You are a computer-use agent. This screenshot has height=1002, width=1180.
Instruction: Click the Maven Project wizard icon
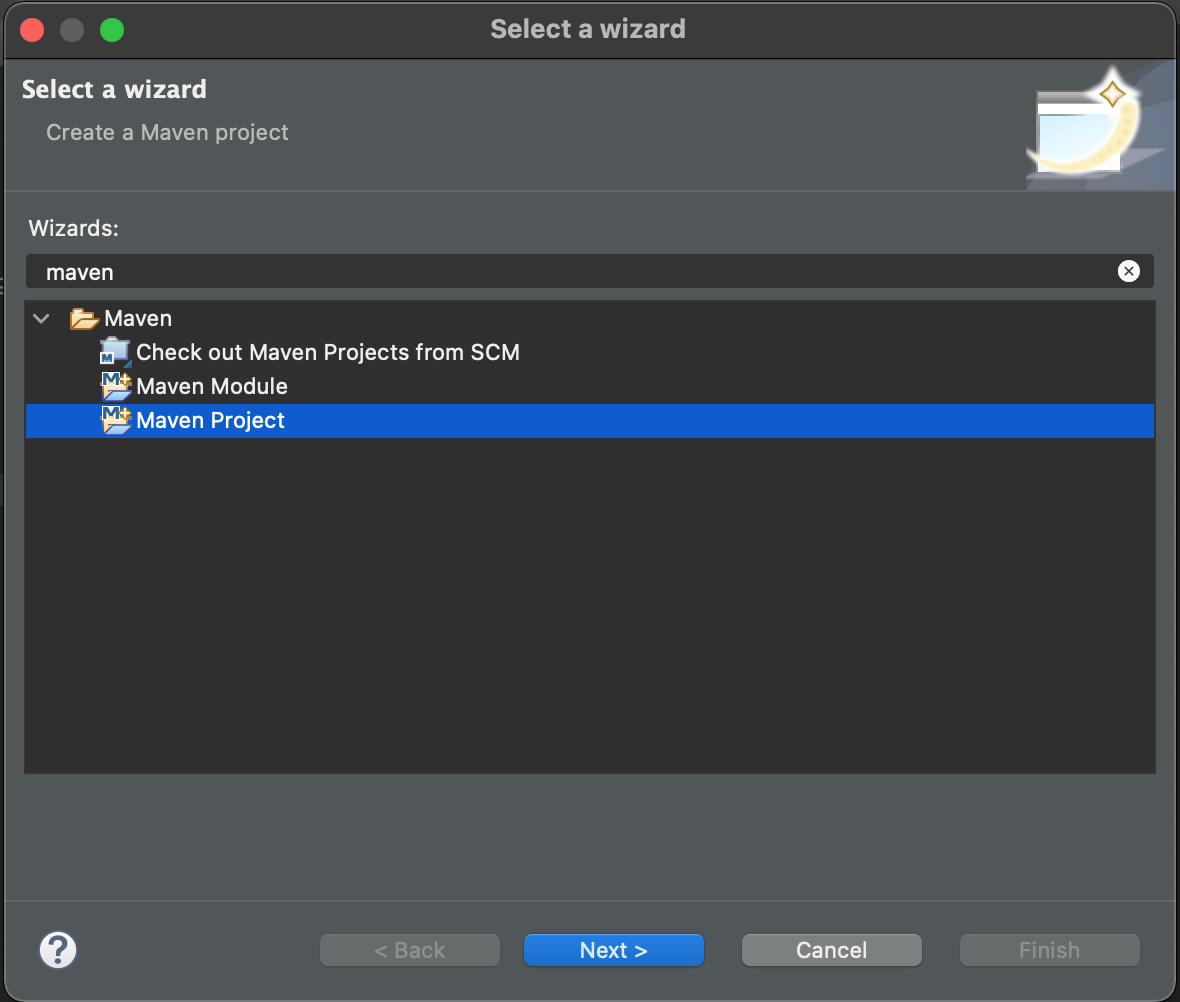(116, 420)
